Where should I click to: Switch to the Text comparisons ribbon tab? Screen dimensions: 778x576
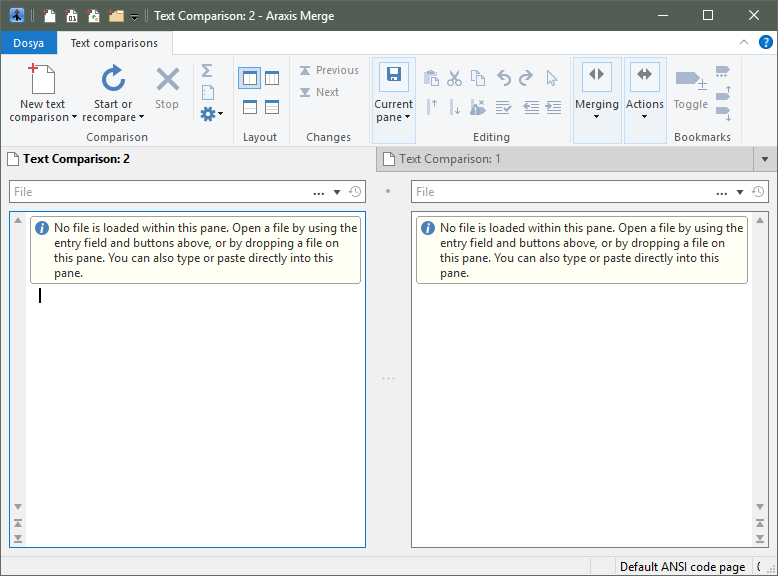point(114,43)
